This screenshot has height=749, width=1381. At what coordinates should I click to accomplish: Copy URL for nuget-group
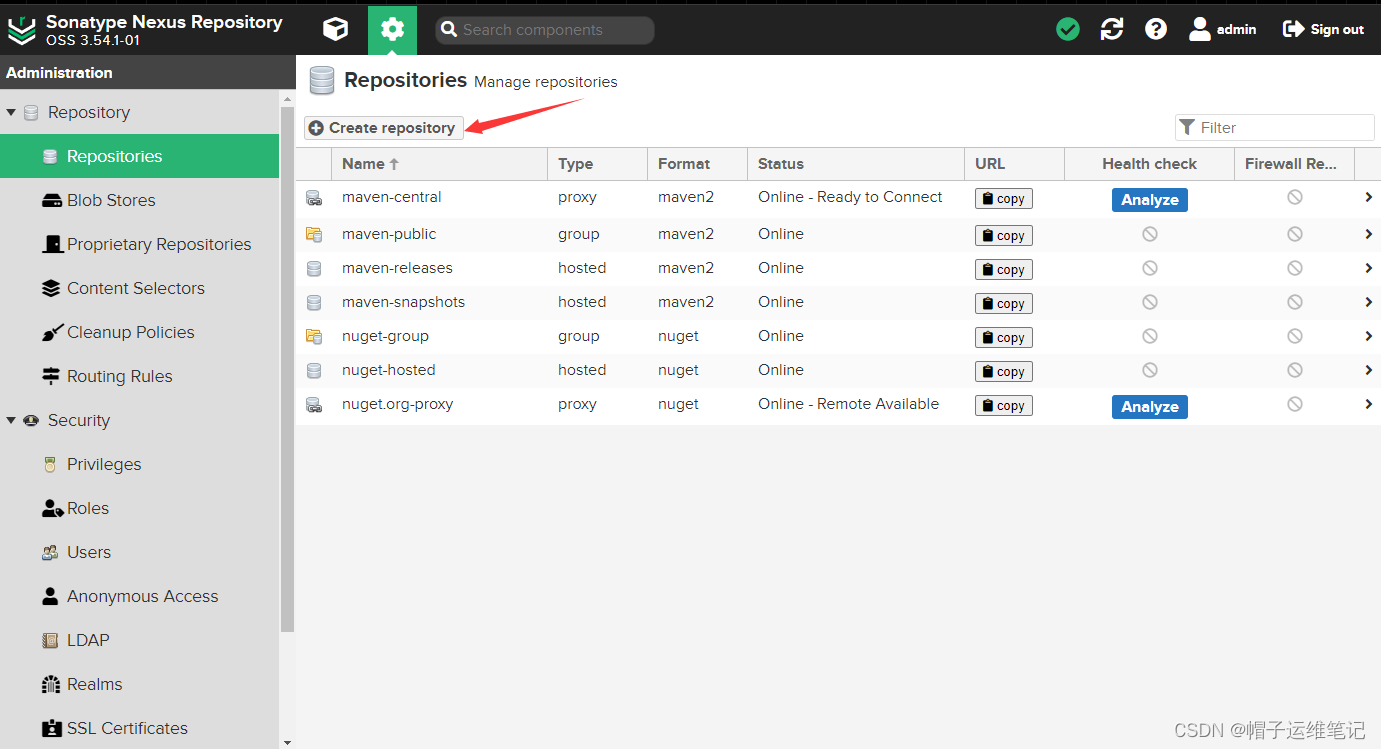tap(1004, 338)
